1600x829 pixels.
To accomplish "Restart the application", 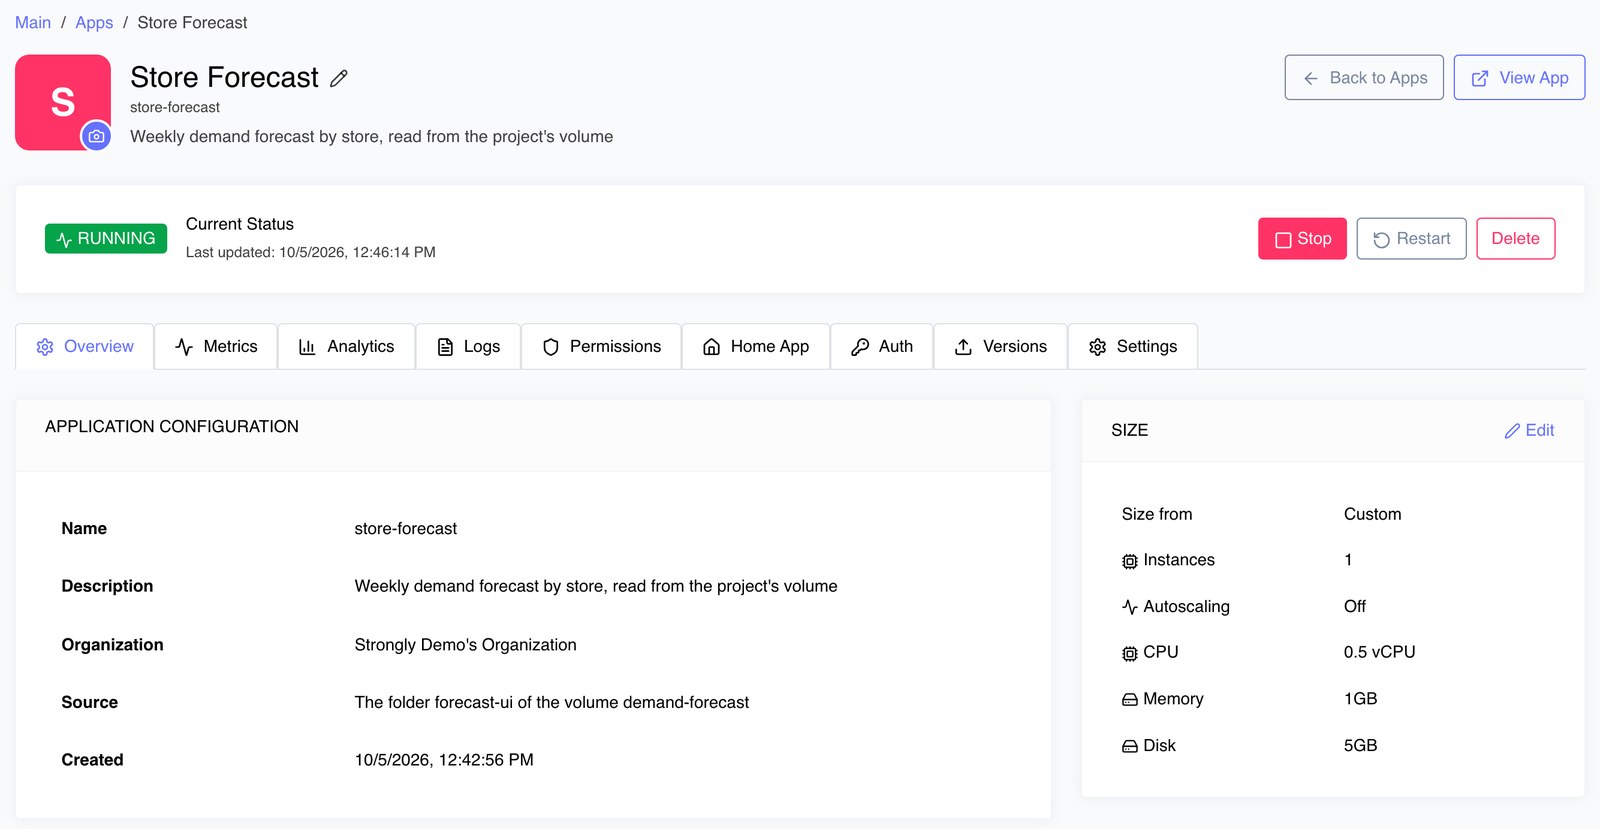I will pos(1411,238).
